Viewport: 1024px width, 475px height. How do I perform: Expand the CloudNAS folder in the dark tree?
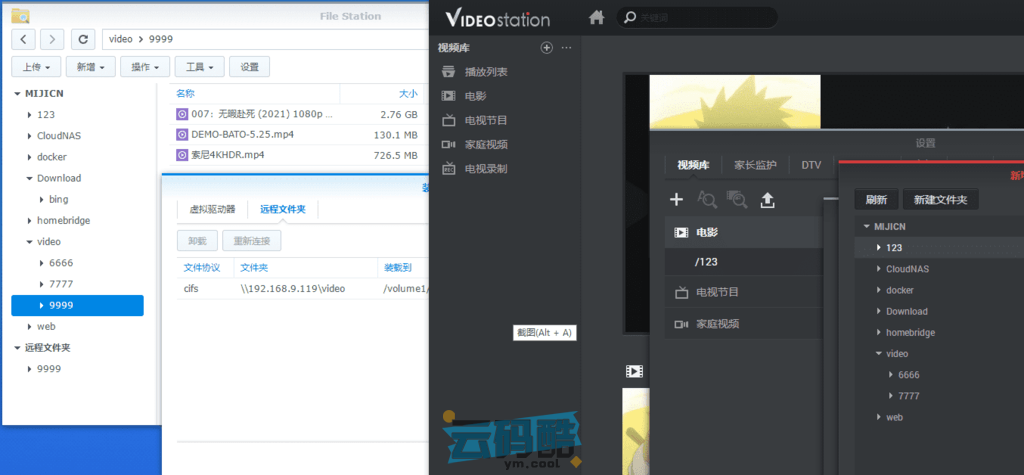877,269
